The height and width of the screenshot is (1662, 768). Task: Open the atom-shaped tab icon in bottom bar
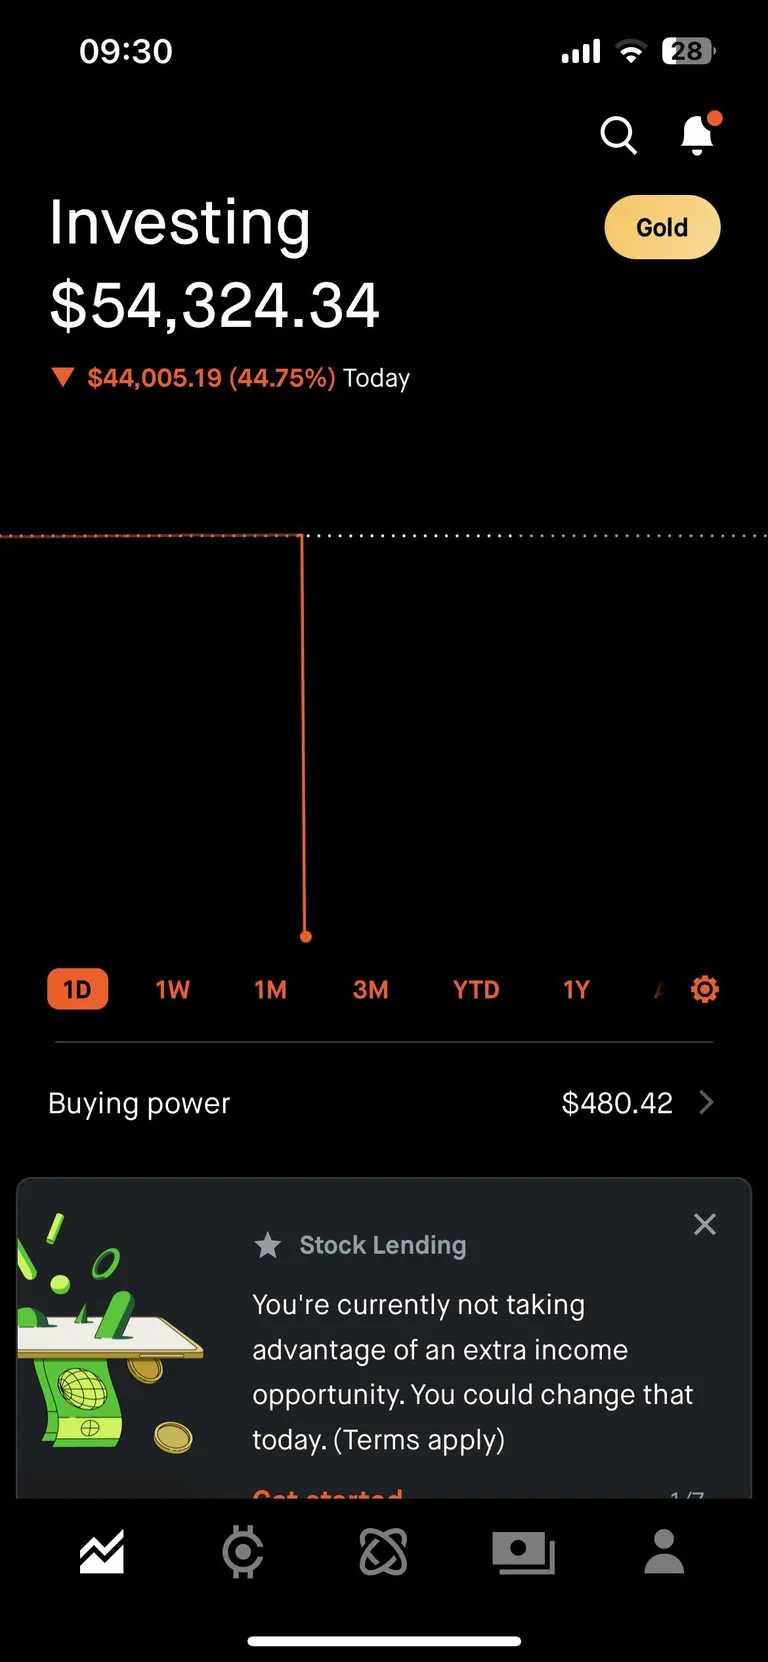click(x=383, y=1553)
